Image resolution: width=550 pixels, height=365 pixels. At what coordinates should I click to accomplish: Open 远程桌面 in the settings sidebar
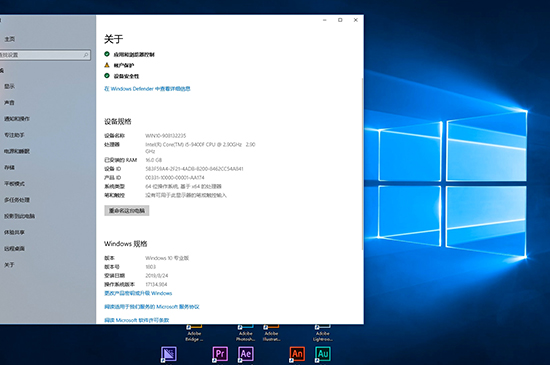click(x=14, y=248)
